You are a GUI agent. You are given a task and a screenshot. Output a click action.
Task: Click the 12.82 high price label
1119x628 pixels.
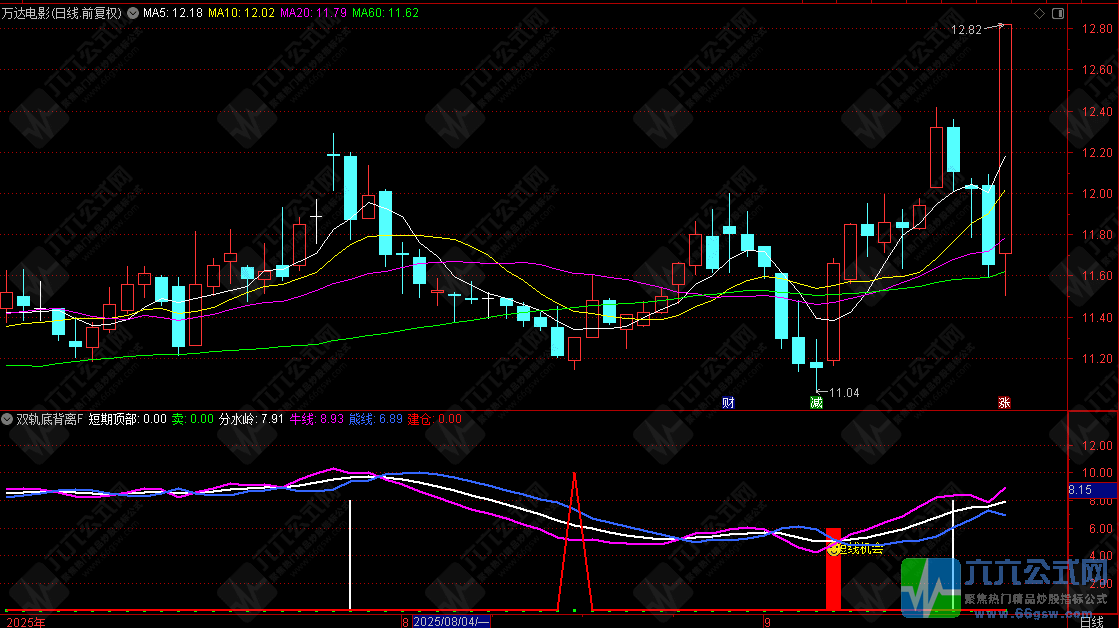click(x=966, y=30)
